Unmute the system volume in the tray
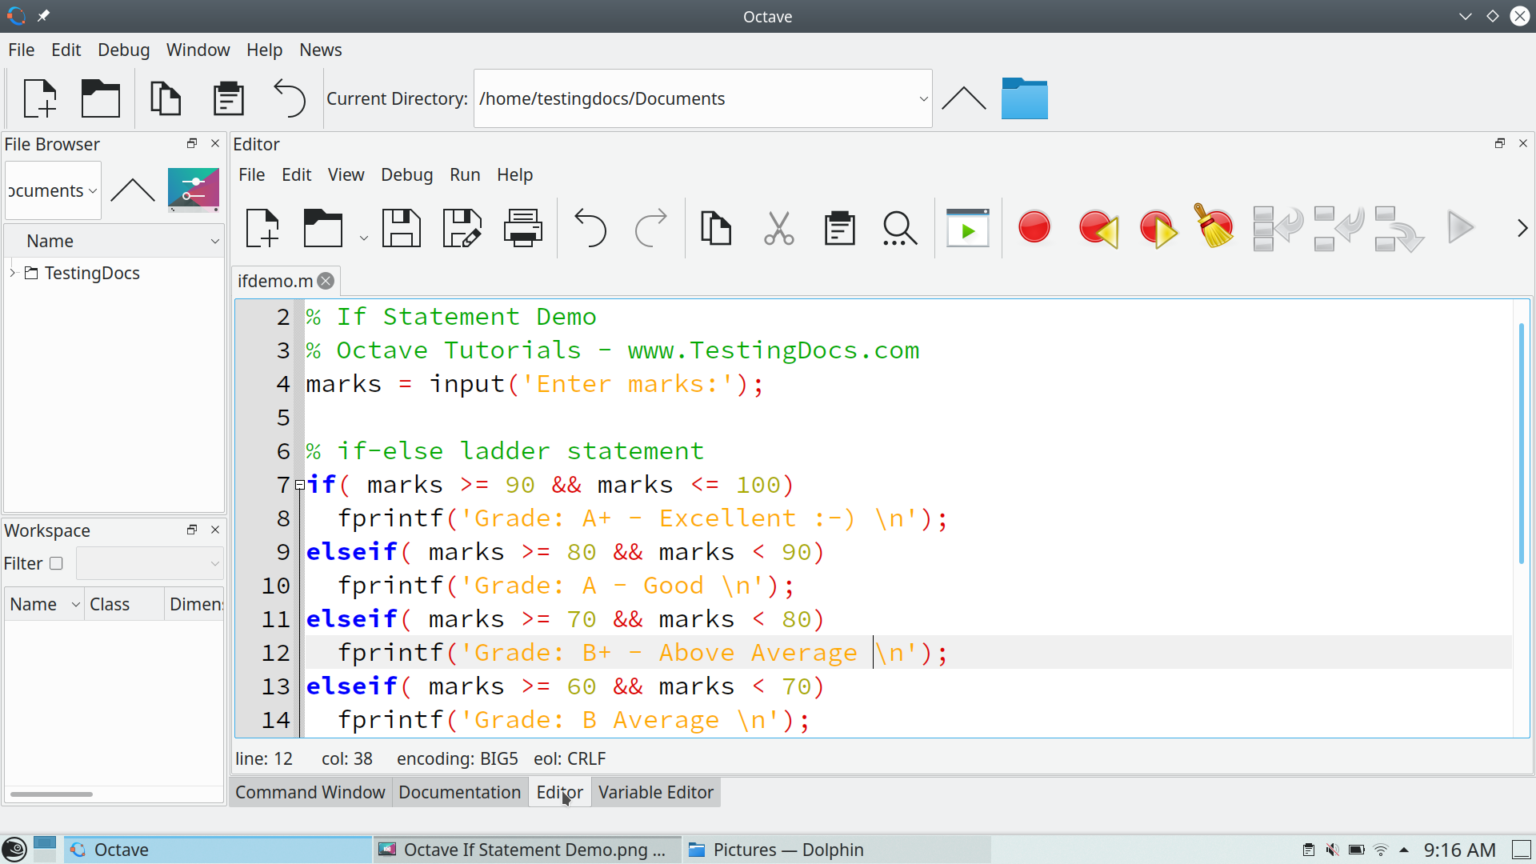This screenshot has height=864, width=1536. 1331,849
